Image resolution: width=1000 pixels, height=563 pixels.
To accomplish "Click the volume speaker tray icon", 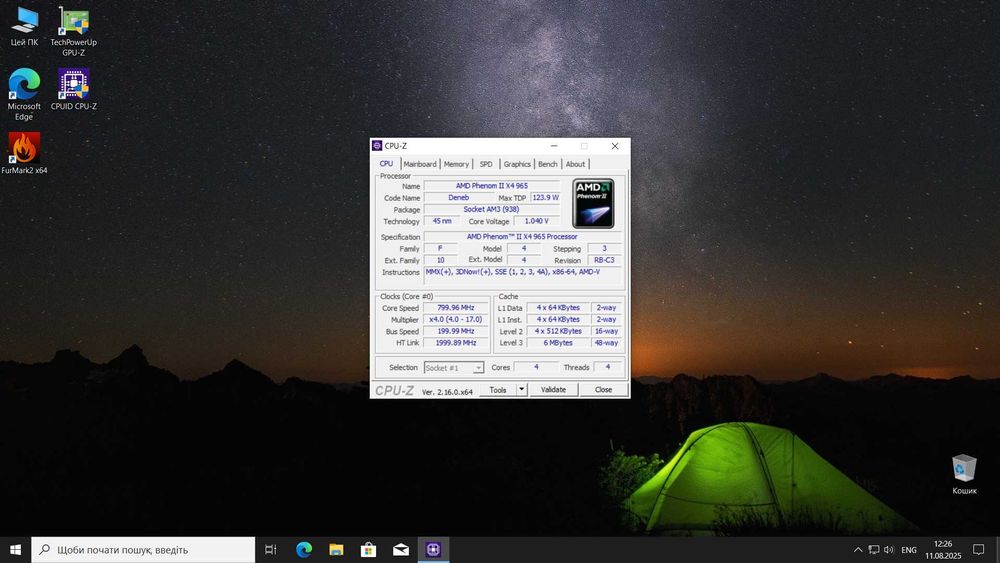I will point(889,550).
